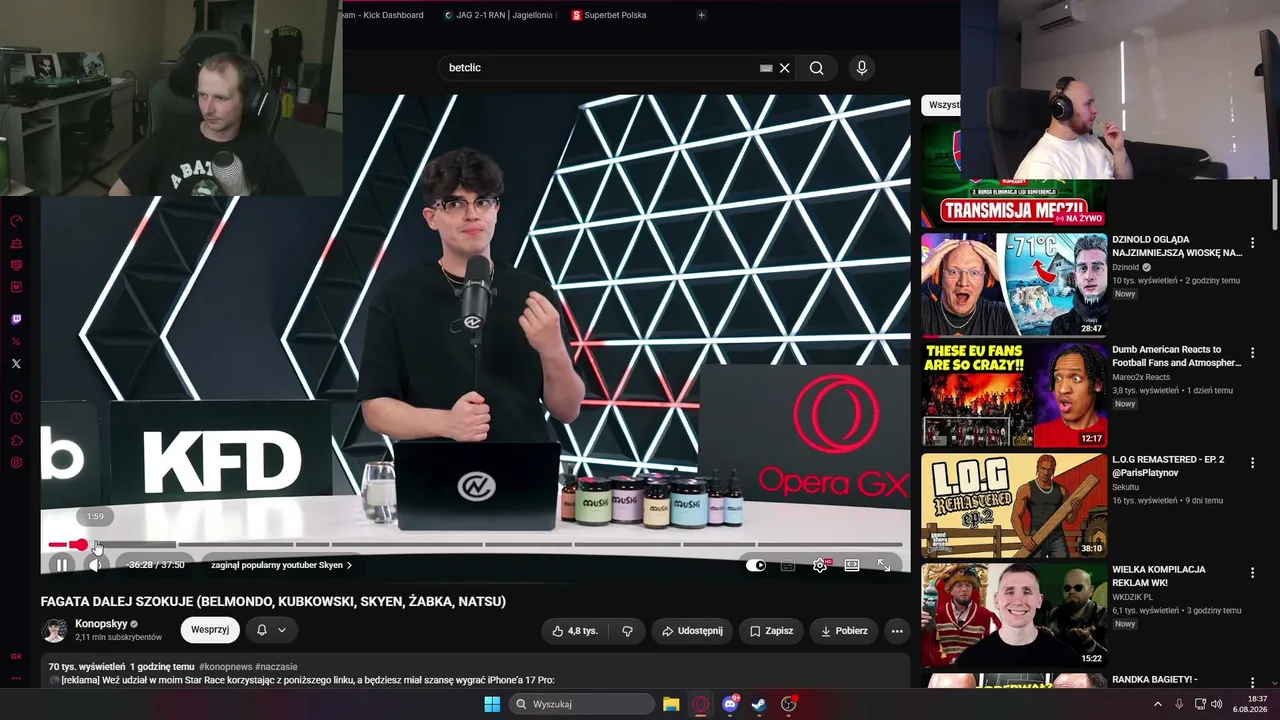
Task: Like the video (4,8 tys.)
Action: click(575, 631)
